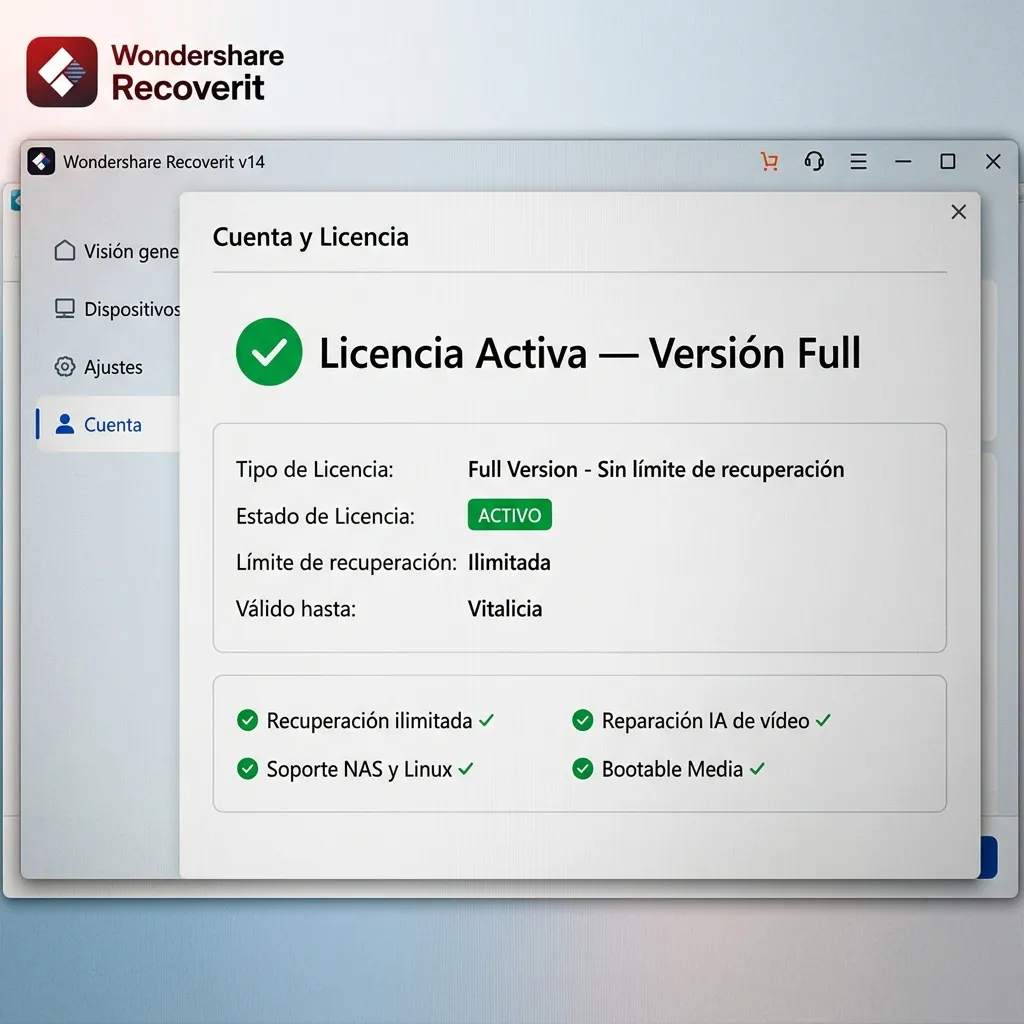Click the green circle beside Bootable Media
Screen dimensions: 1024x1024
[x=583, y=769]
